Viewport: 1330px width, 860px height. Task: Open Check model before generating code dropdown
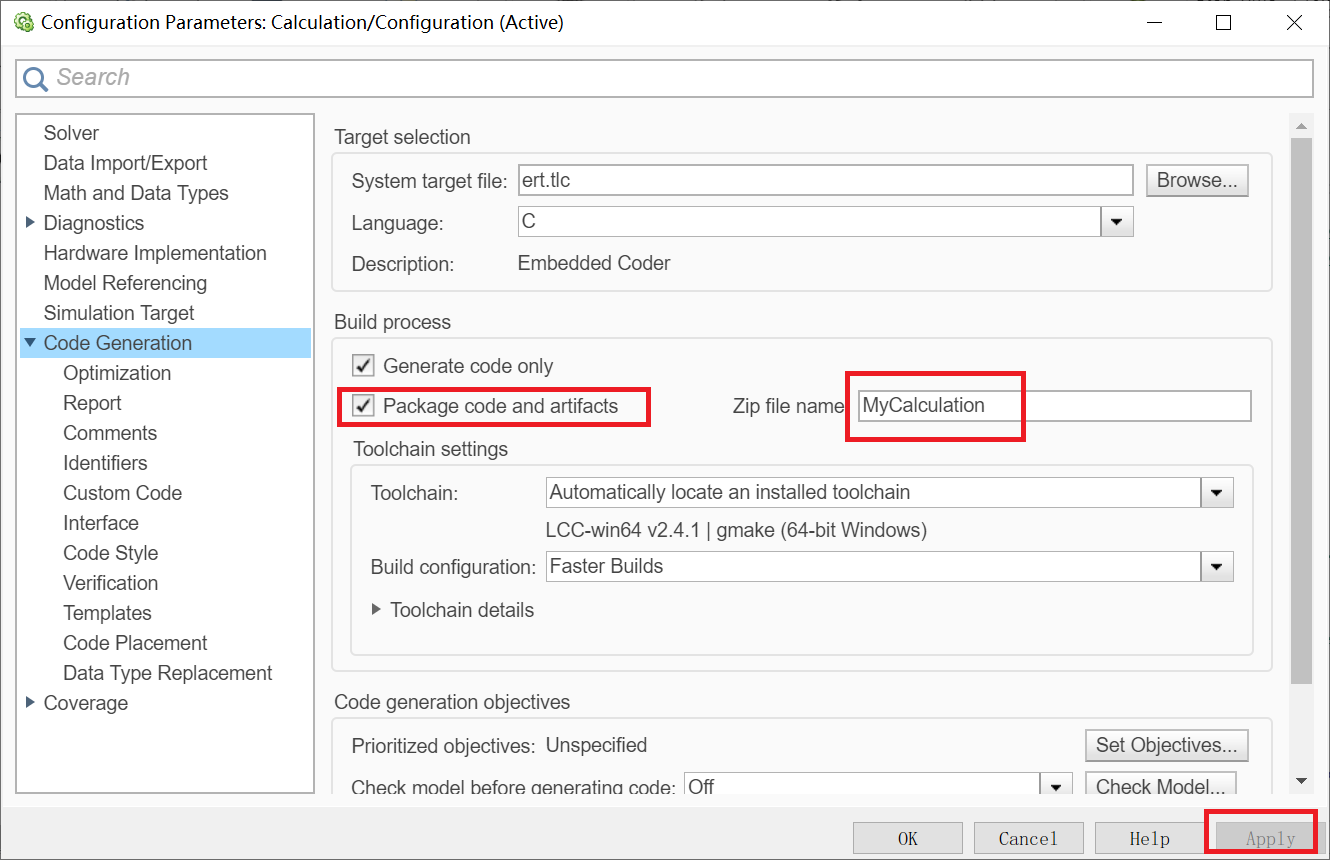(x=1056, y=786)
